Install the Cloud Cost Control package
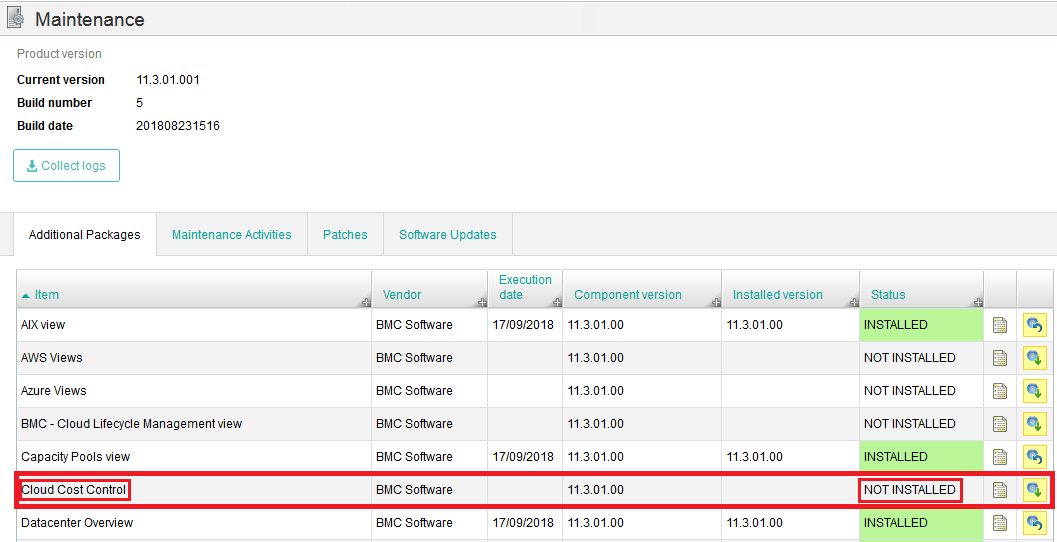The image size is (1057, 542). point(1034,490)
